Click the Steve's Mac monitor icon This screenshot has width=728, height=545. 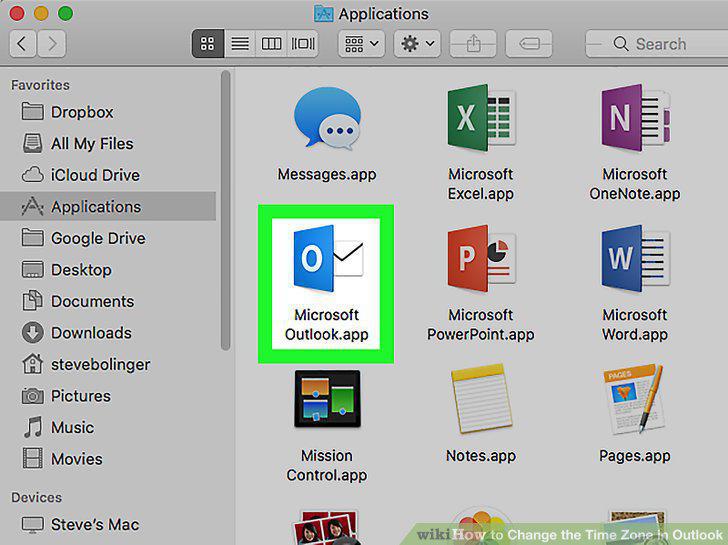[32, 525]
